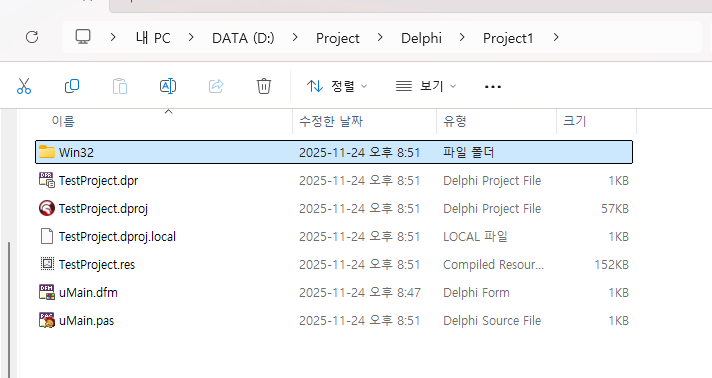This screenshot has width=712, height=378.
Task: Click the uMain.pas source file icon
Action: click(47, 320)
